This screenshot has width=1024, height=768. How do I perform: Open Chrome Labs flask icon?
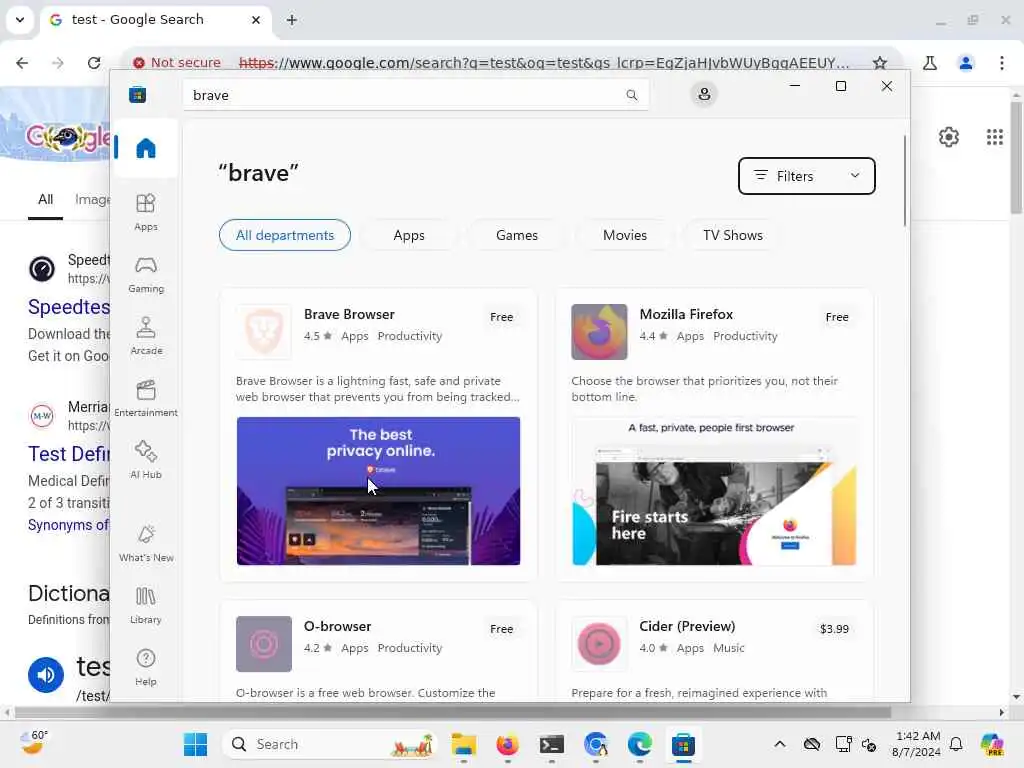930,63
